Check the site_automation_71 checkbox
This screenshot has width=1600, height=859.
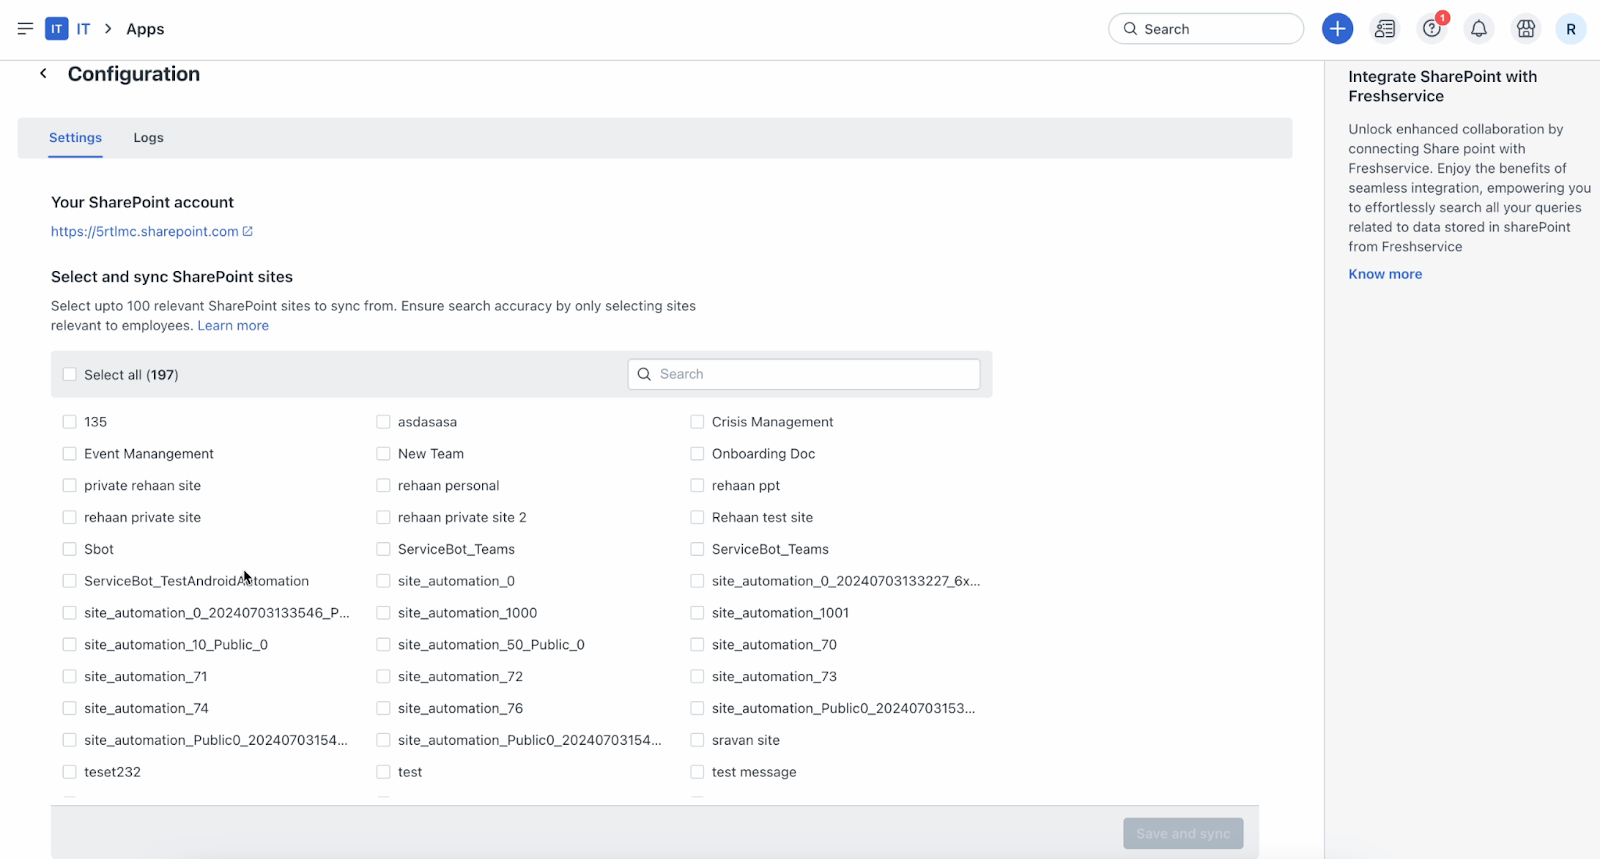[x=69, y=677]
